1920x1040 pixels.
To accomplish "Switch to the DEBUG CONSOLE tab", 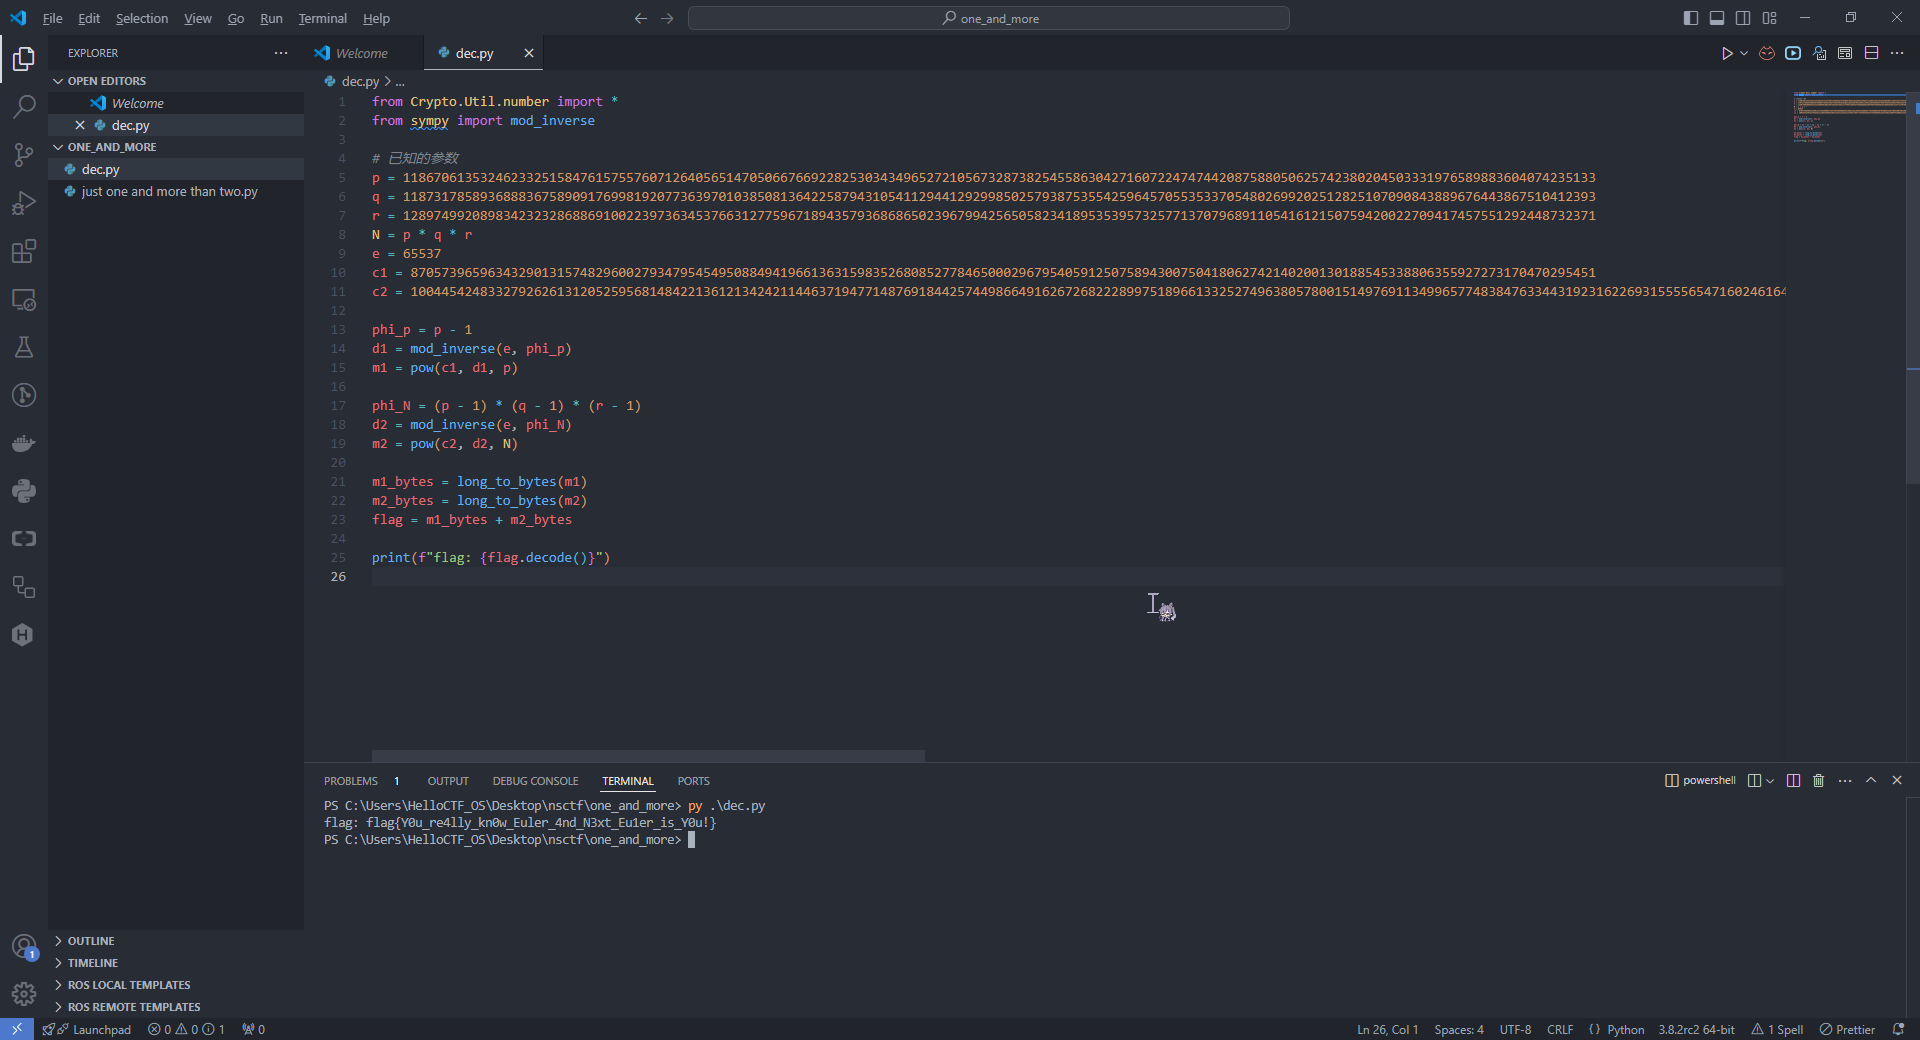I will pyautogui.click(x=535, y=781).
